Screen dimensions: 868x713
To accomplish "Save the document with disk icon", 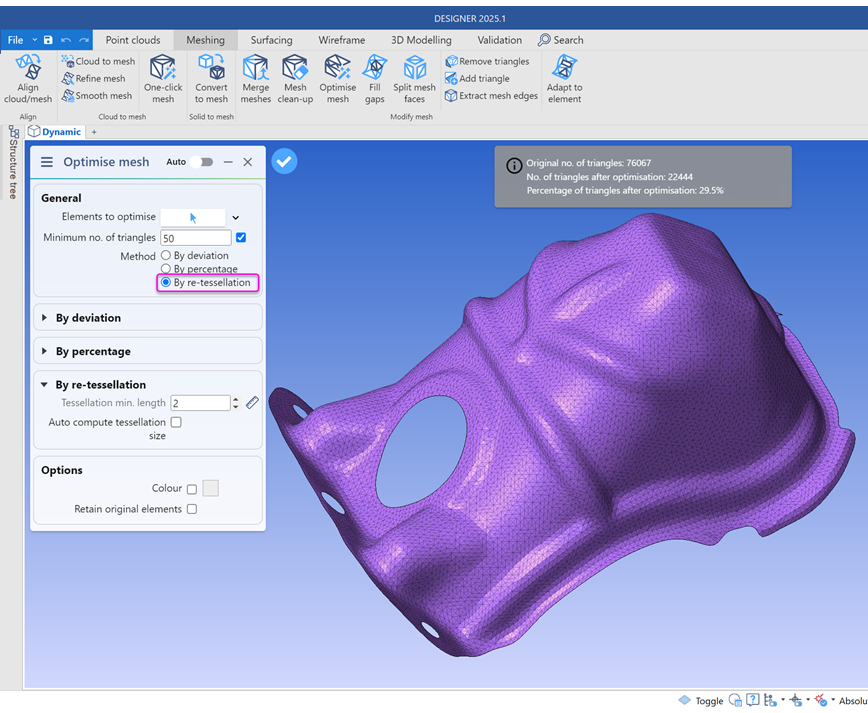I will [x=48, y=40].
